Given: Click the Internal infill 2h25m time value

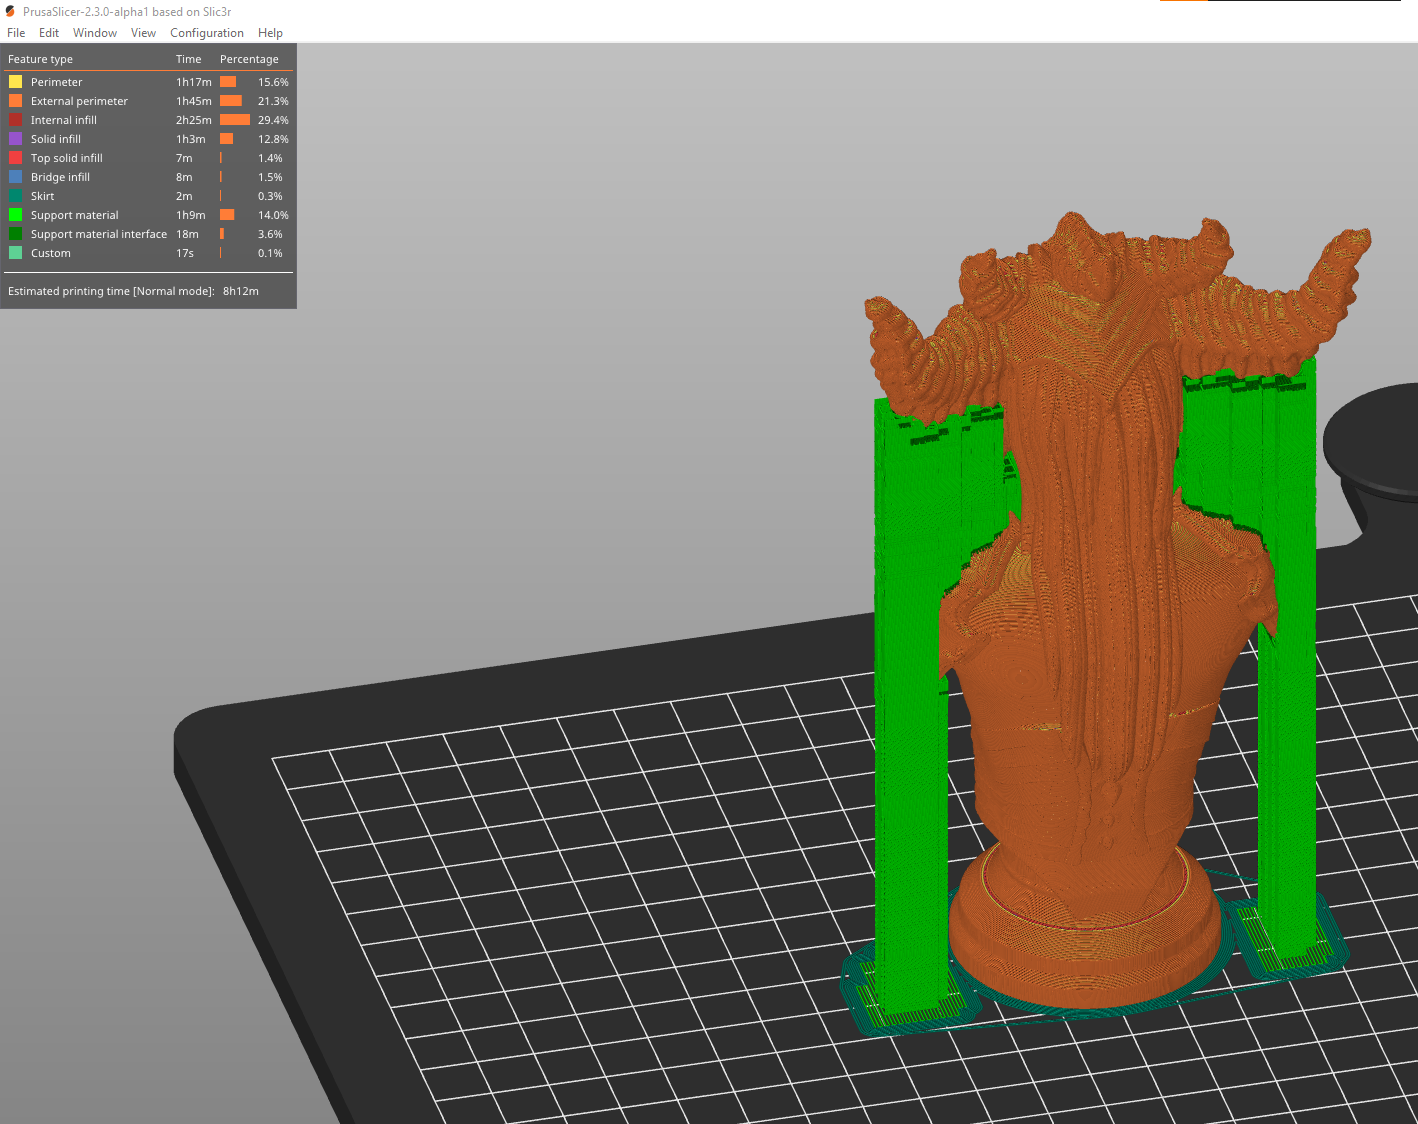Looking at the screenshot, I should click(193, 120).
